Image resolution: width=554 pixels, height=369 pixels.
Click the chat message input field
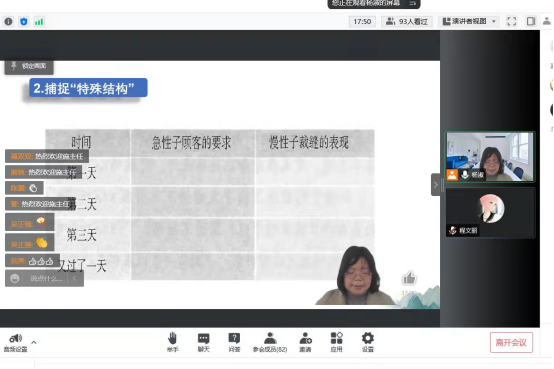(x=46, y=279)
